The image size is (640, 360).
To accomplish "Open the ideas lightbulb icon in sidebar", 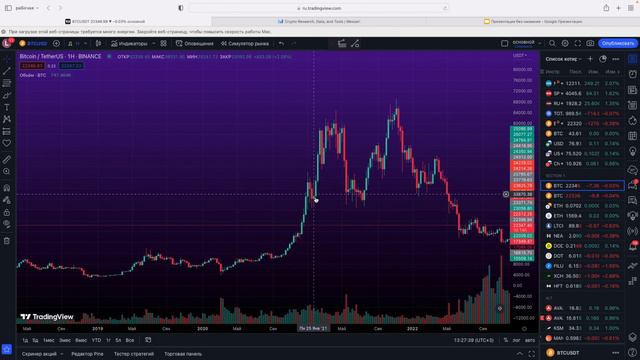I will [633, 151].
